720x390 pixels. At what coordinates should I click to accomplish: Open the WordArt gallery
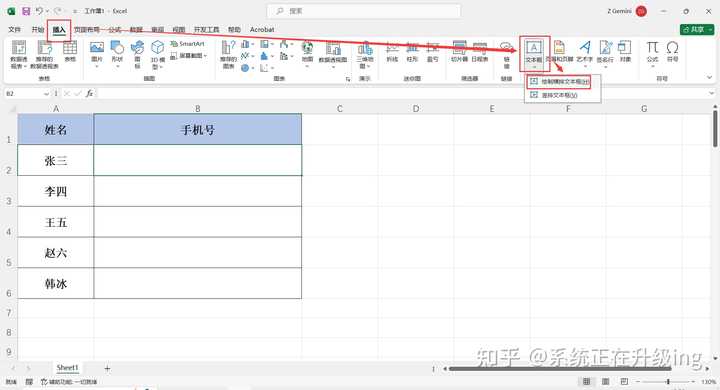pyautogui.click(x=585, y=53)
